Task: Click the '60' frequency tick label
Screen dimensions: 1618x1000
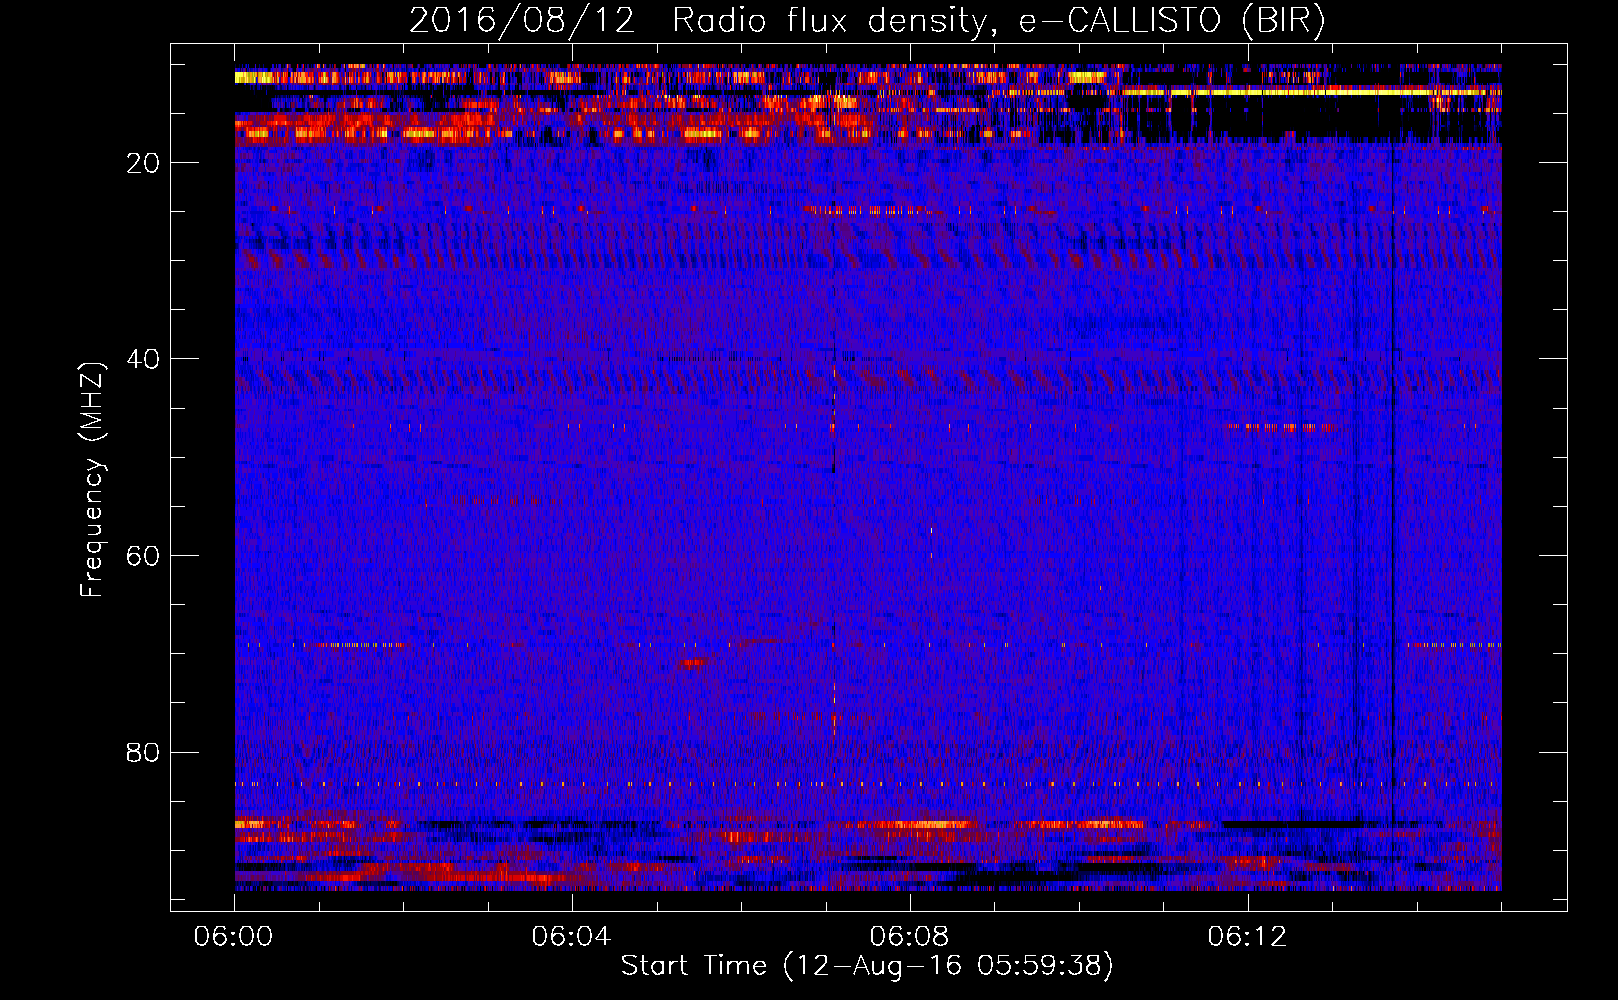Action: 144,556
